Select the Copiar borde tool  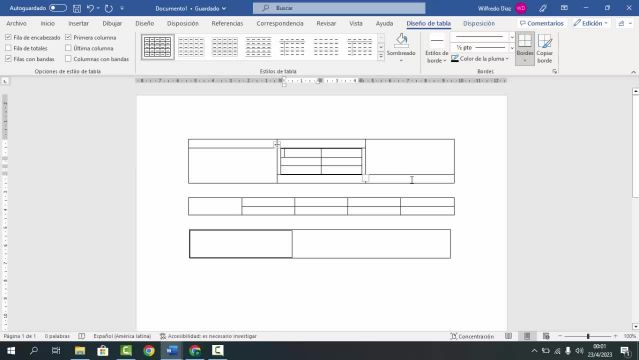(x=544, y=49)
